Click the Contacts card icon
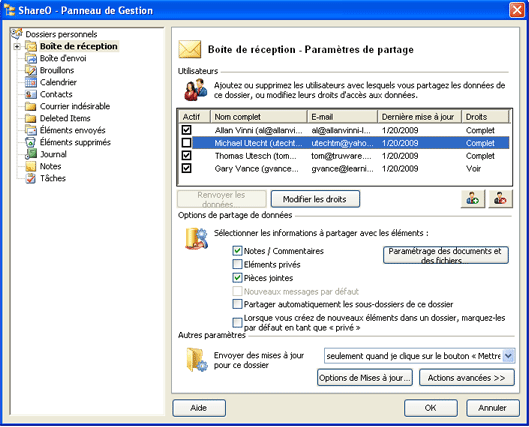529x427 pixels. pos(31,94)
